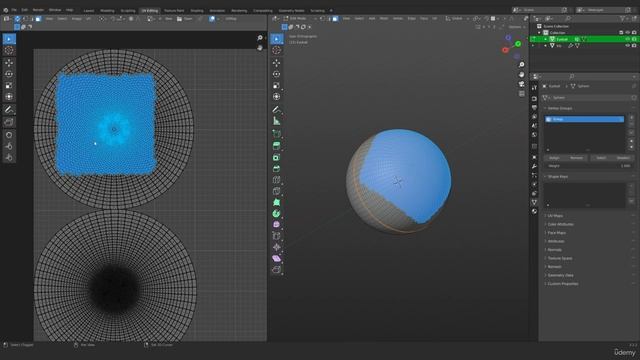Select the Transform tool in UV editor toolbar
The height and width of the screenshot is (360, 640).
pyautogui.click(x=9, y=97)
